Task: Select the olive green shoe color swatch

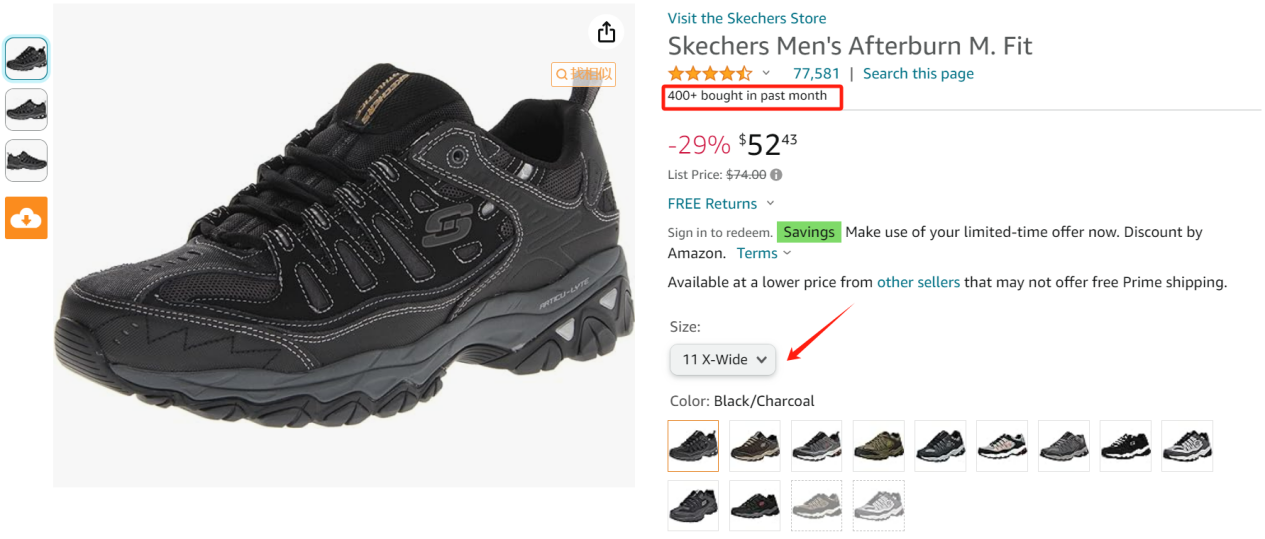Action: point(879,446)
